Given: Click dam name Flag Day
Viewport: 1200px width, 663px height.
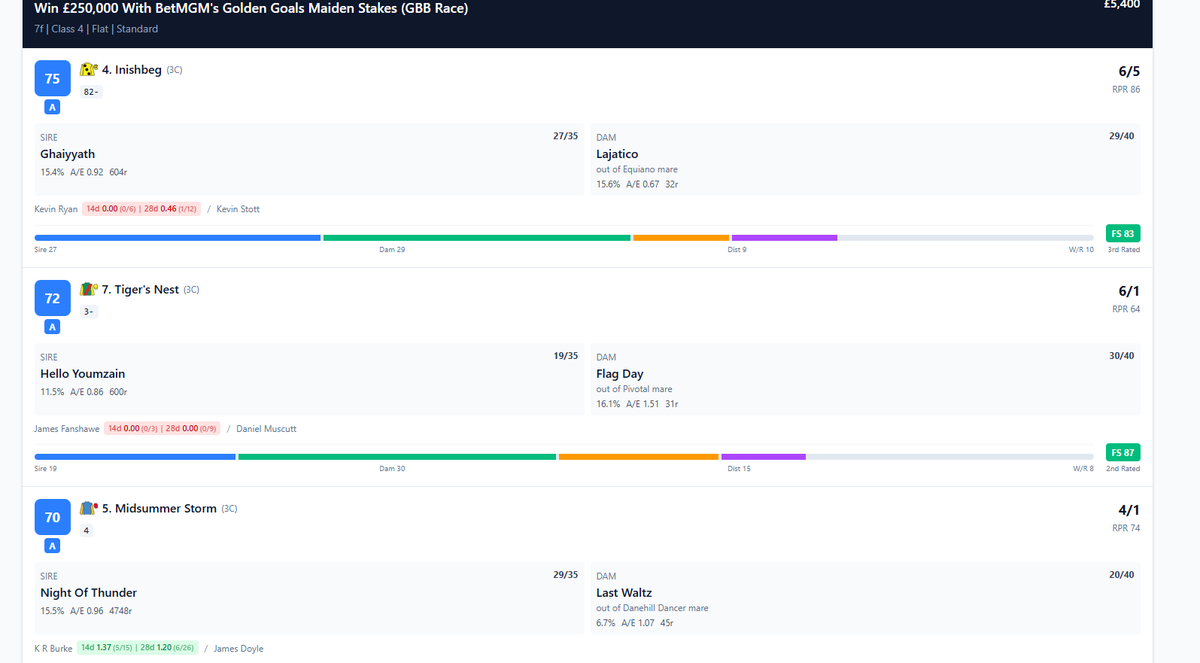Looking at the screenshot, I should 620,374.
